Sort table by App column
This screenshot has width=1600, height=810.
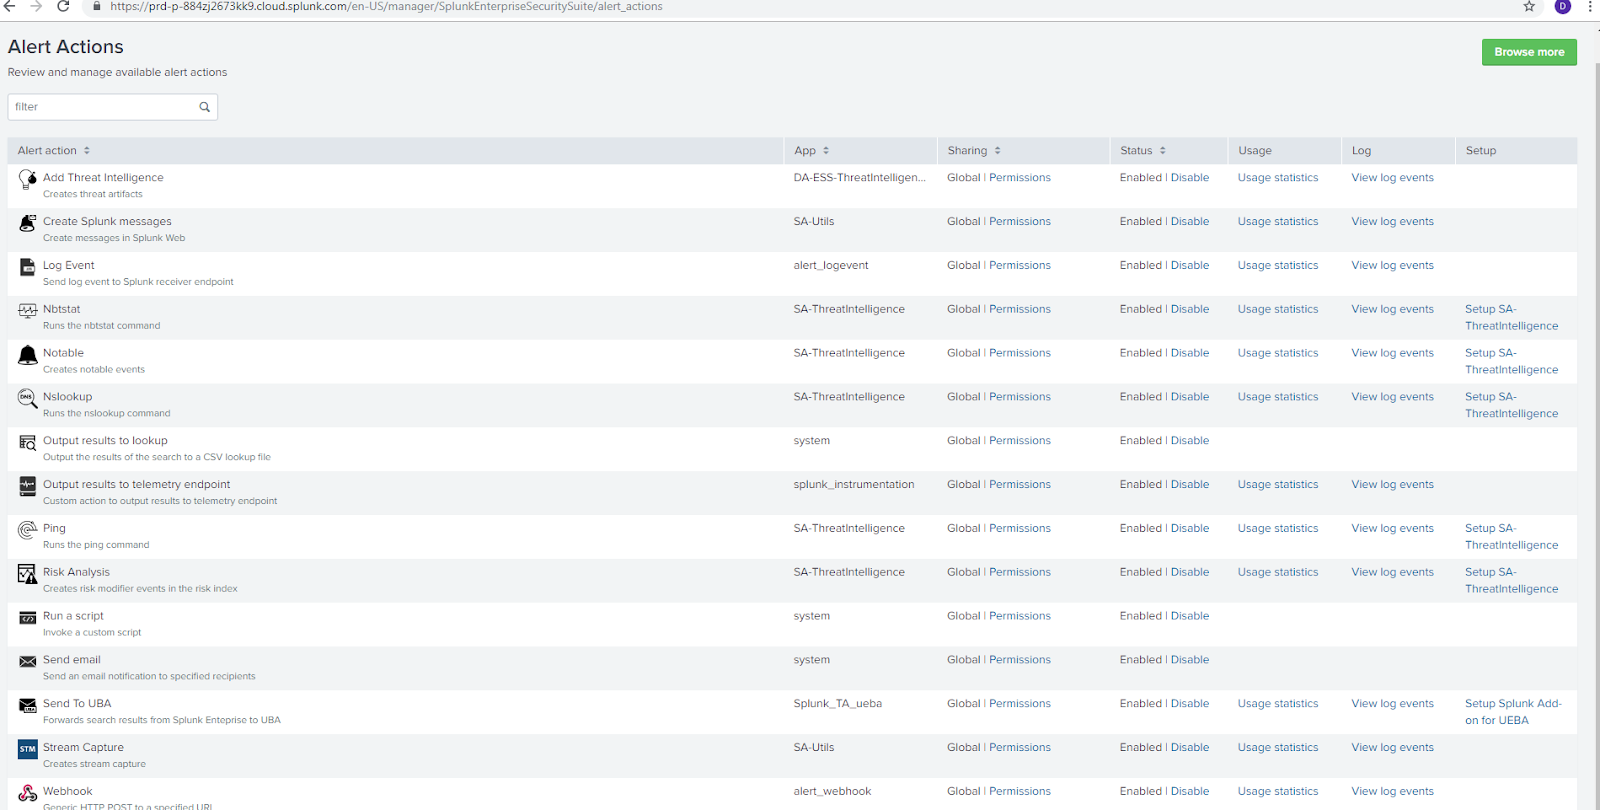point(812,151)
